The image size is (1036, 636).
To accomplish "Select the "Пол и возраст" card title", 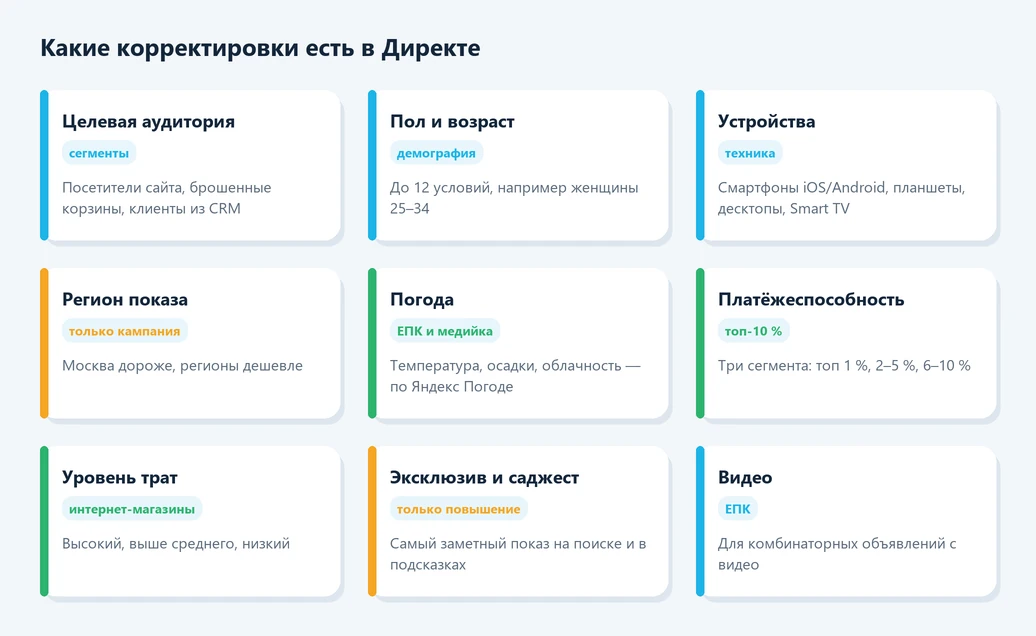I will click(x=452, y=122).
